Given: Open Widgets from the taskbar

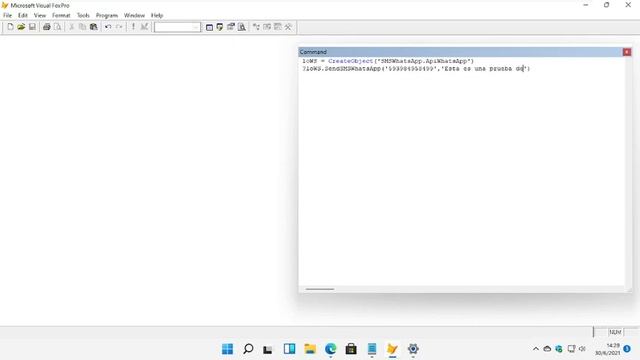Looking at the screenshot, I should (x=289, y=349).
